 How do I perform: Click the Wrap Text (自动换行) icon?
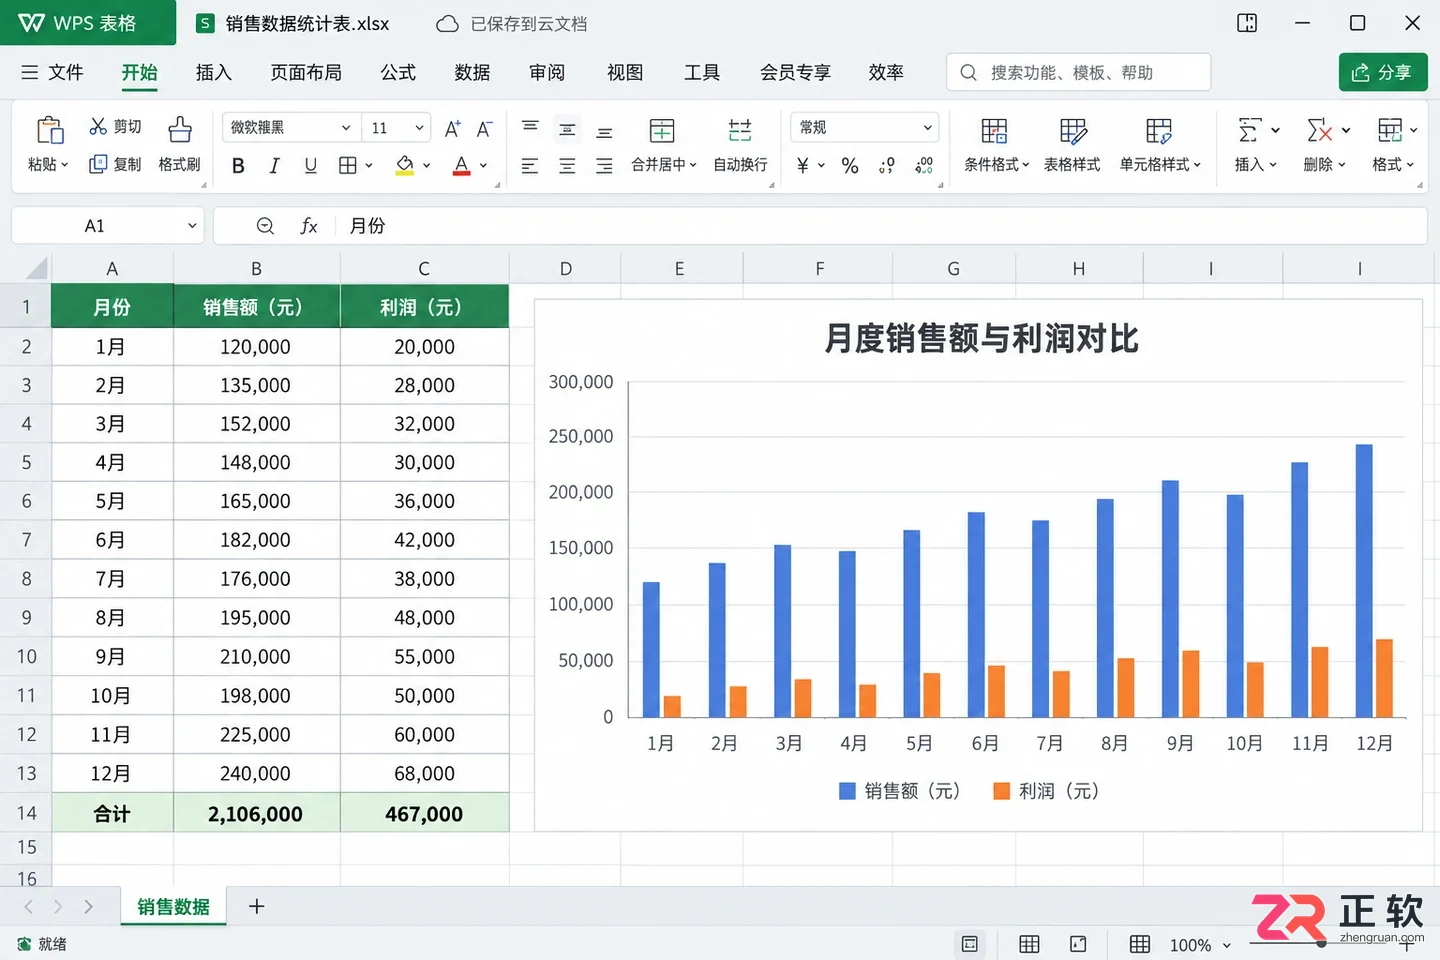[740, 130]
